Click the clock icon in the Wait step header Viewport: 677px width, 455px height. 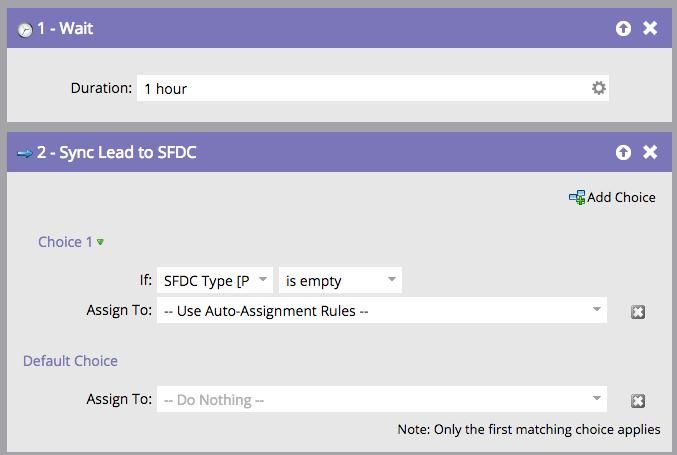[25, 29]
